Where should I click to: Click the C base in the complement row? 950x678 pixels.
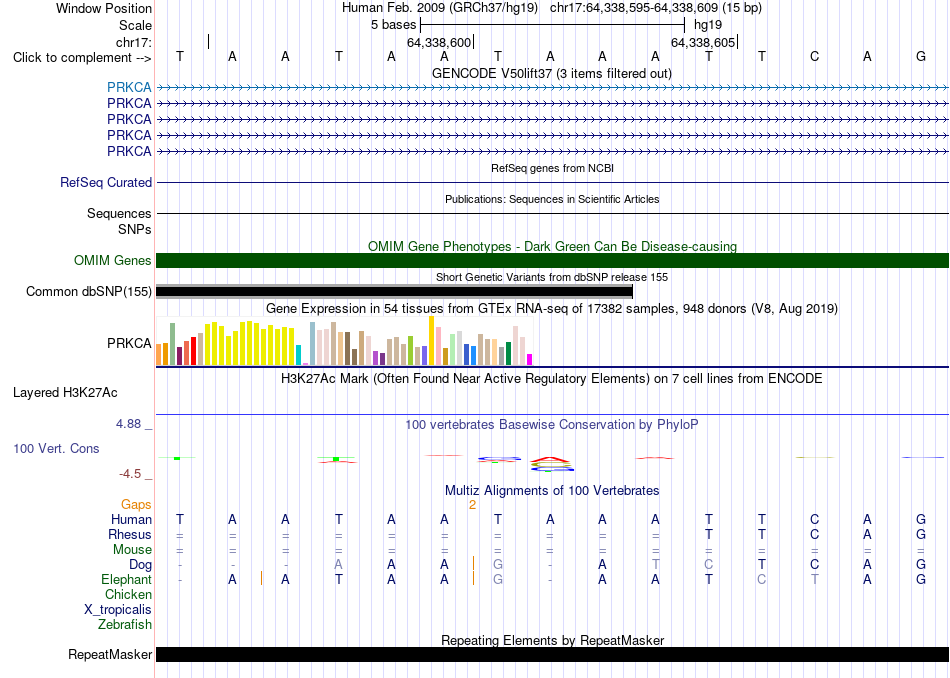tap(814, 57)
